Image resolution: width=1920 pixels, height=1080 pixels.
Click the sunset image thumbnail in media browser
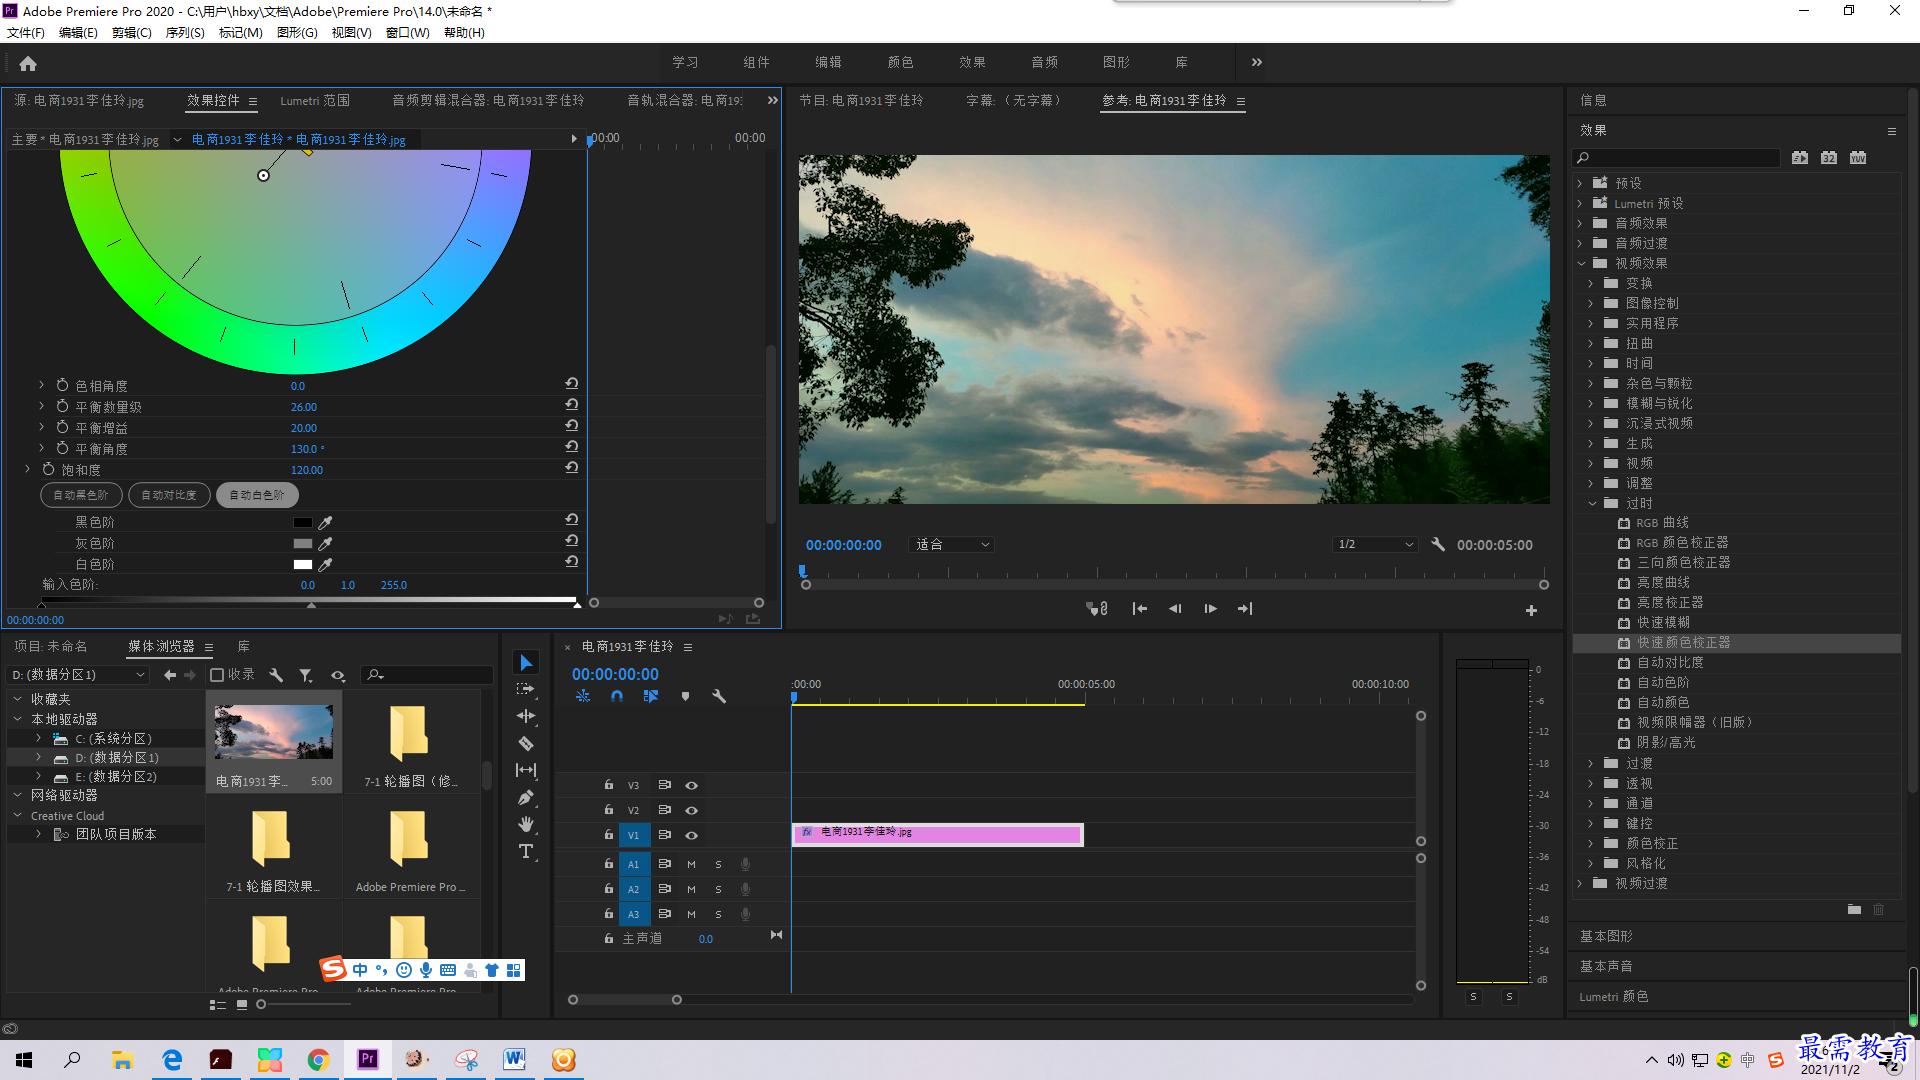click(x=274, y=732)
